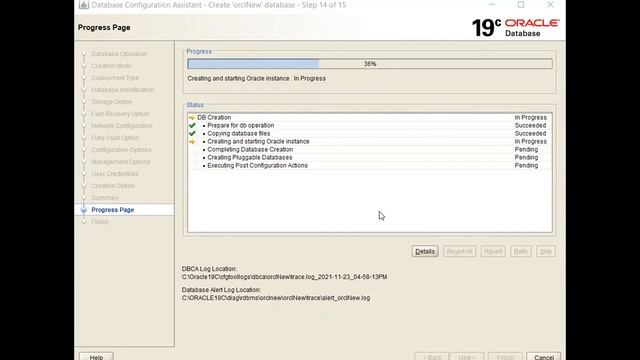Image resolution: width=640 pixels, height=360 pixels.
Task: Select Creation Option step in sidebar
Action: (112, 186)
